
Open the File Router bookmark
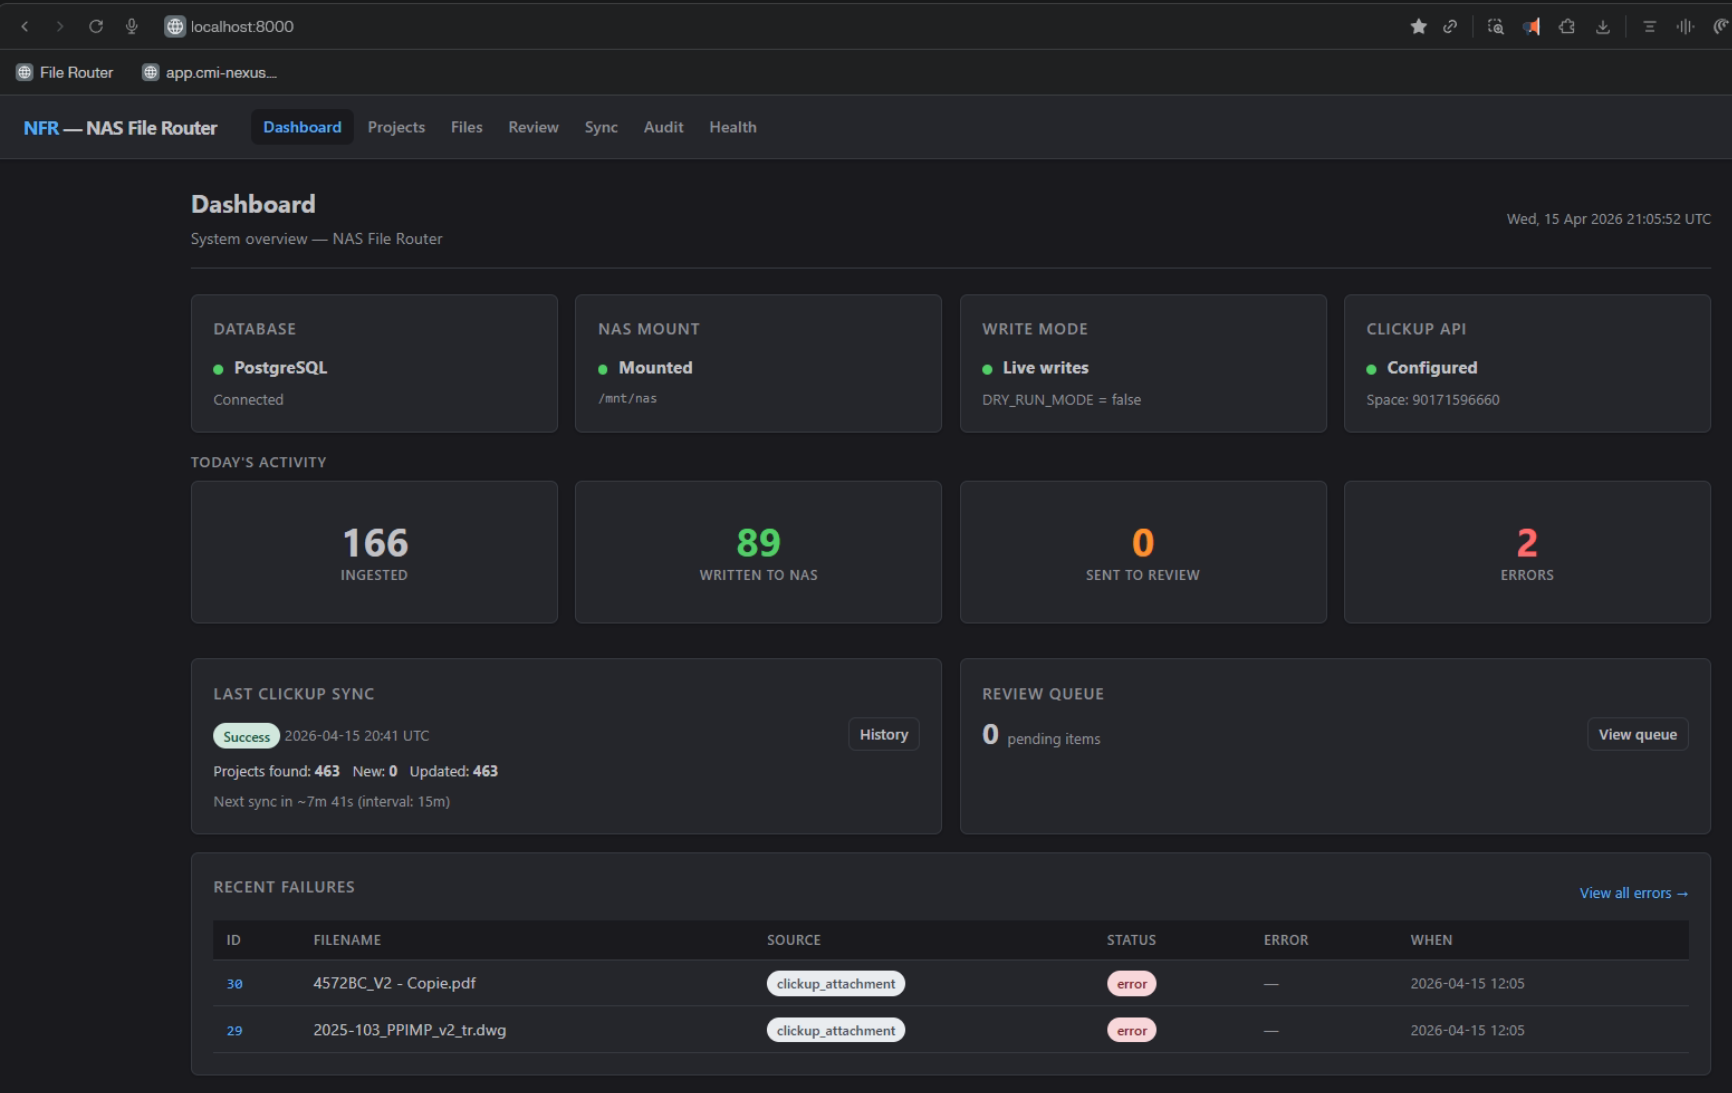(65, 73)
